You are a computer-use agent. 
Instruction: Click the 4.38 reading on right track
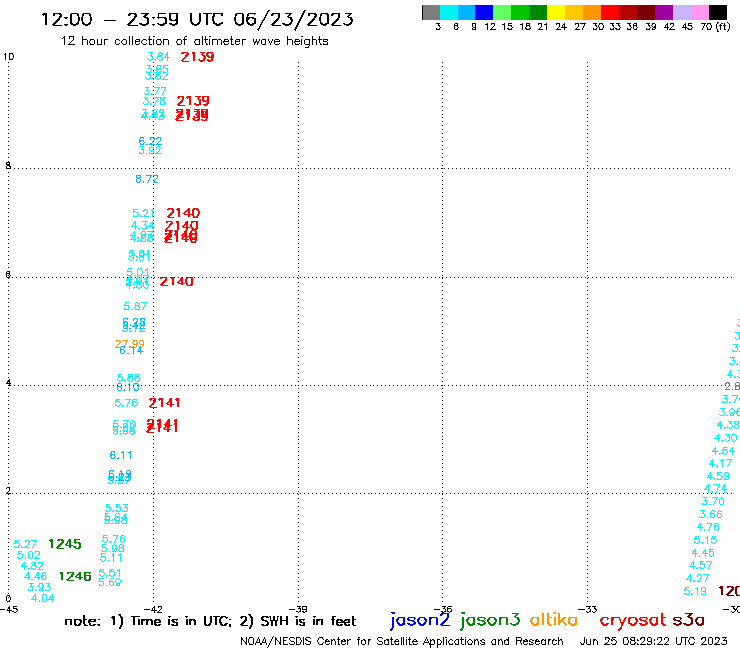pos(728,425)
